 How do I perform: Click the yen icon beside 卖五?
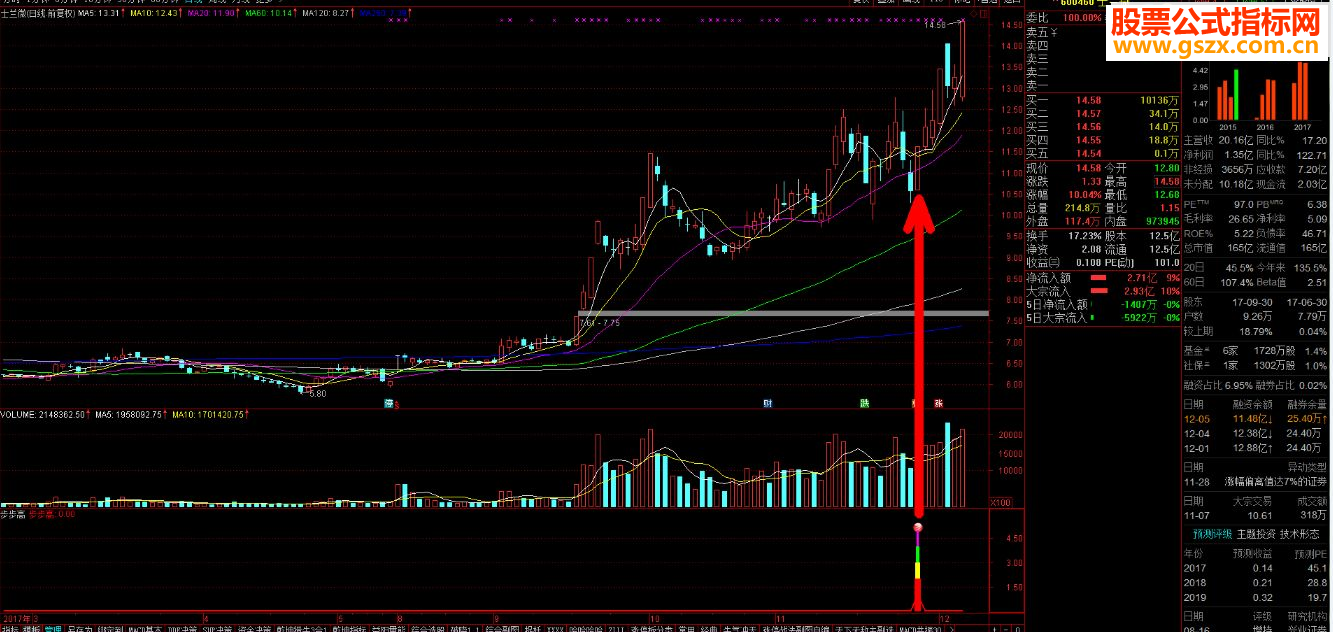click(1053, 32)
